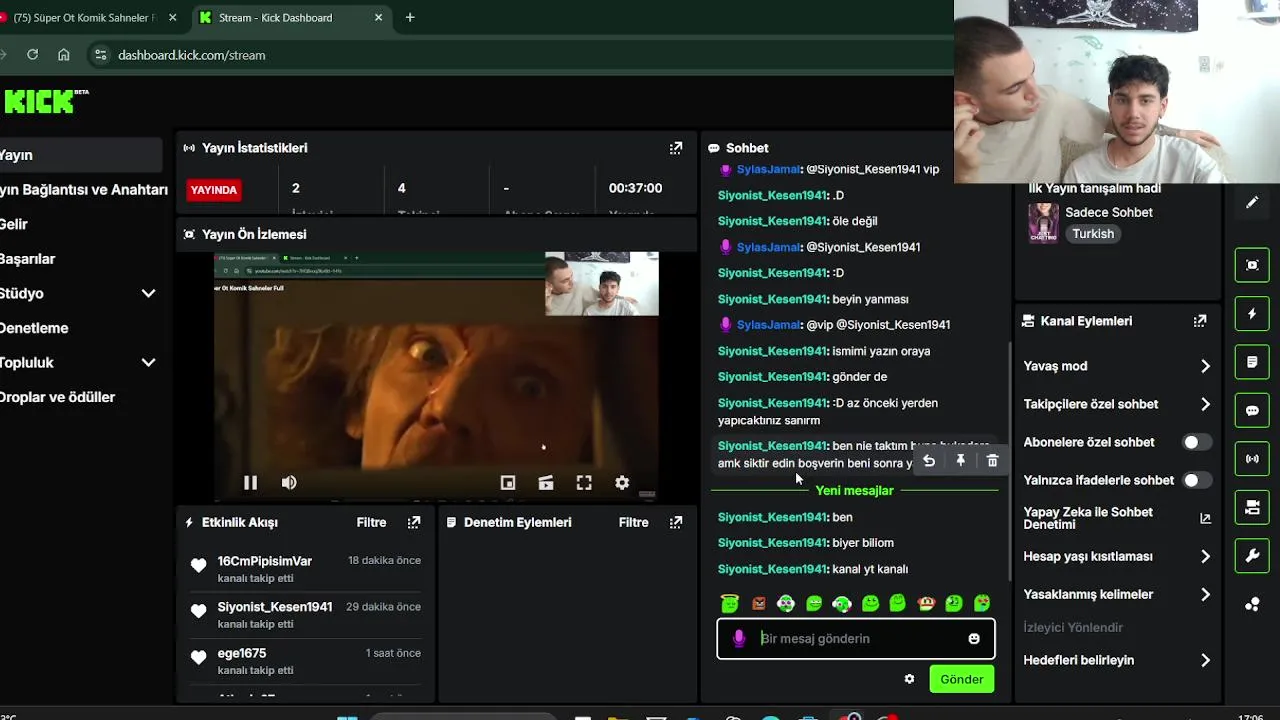The height and width of the screenshot is (720, 1280).
Task: Pin the hovered chat message
Action: (x=961, y=461)
